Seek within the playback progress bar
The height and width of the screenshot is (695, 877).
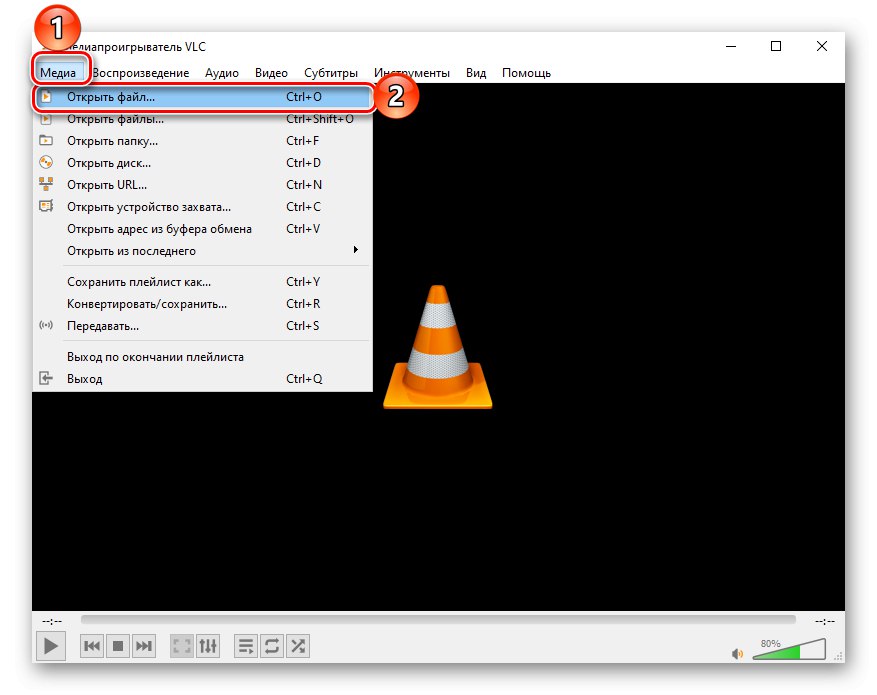coord(438,620)
